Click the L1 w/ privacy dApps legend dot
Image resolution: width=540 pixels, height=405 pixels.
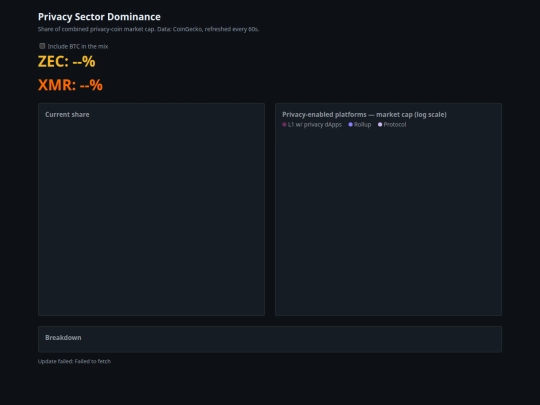pyautogui.click(x=284, y=124)
